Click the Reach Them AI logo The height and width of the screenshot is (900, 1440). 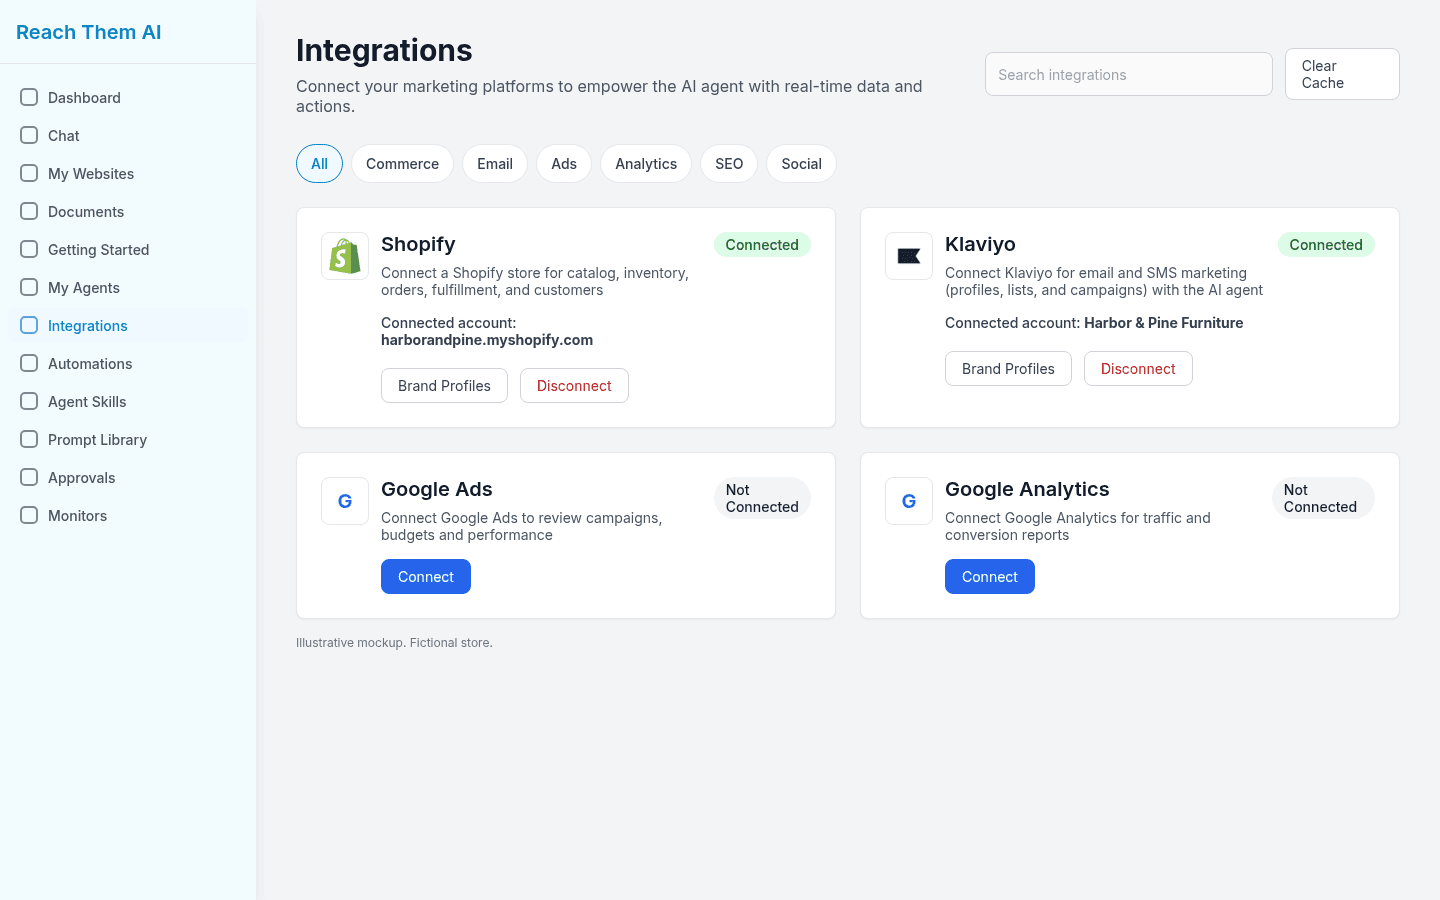[x=89, y=32]
